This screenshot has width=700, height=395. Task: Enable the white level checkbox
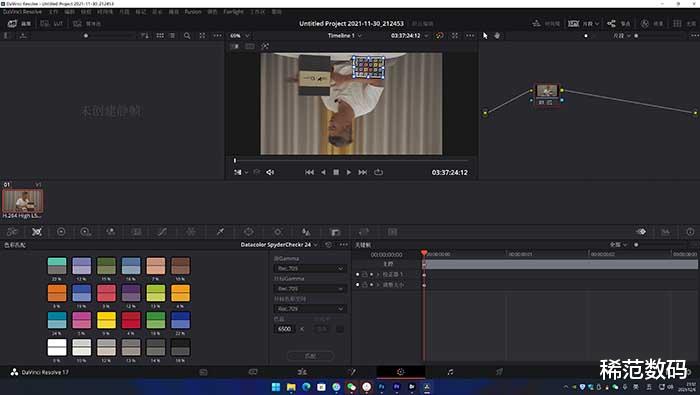[340, 329]
